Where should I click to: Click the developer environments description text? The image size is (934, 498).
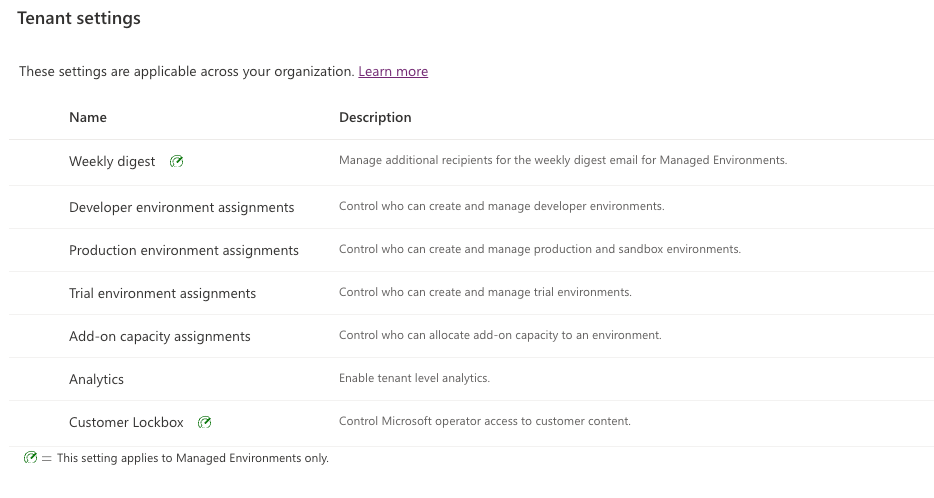point(502,206)
